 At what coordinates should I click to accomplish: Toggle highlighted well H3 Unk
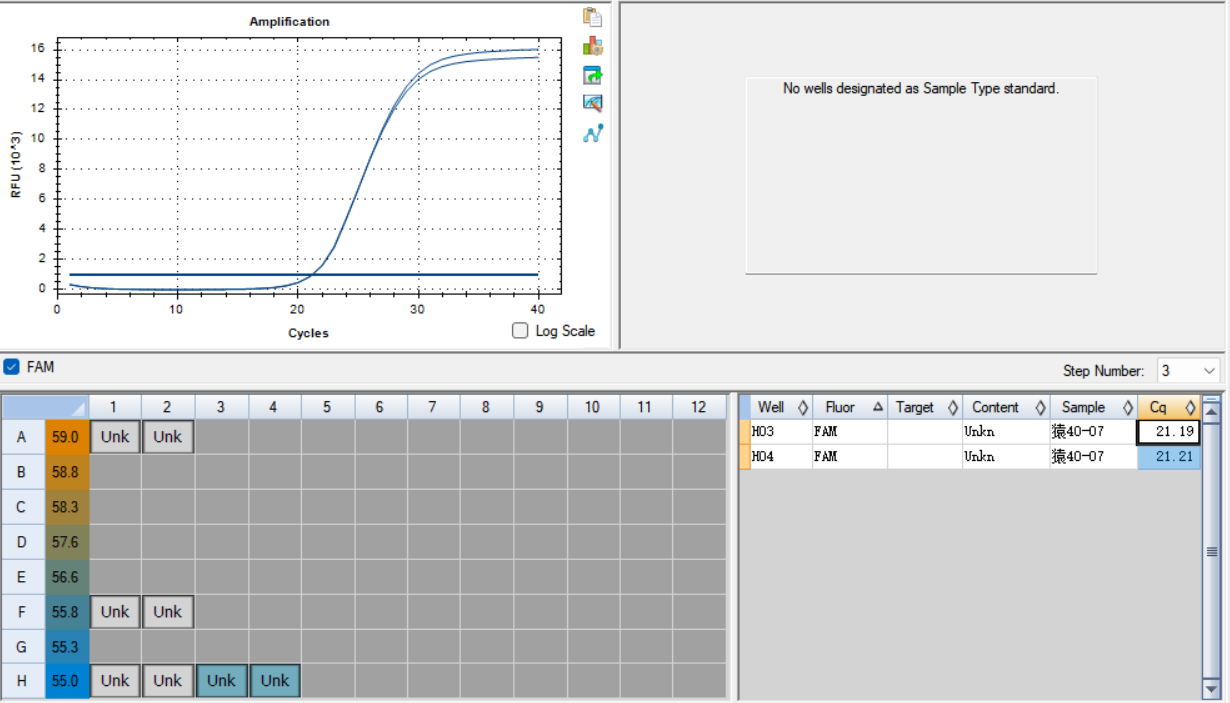(x=221, y=681)
